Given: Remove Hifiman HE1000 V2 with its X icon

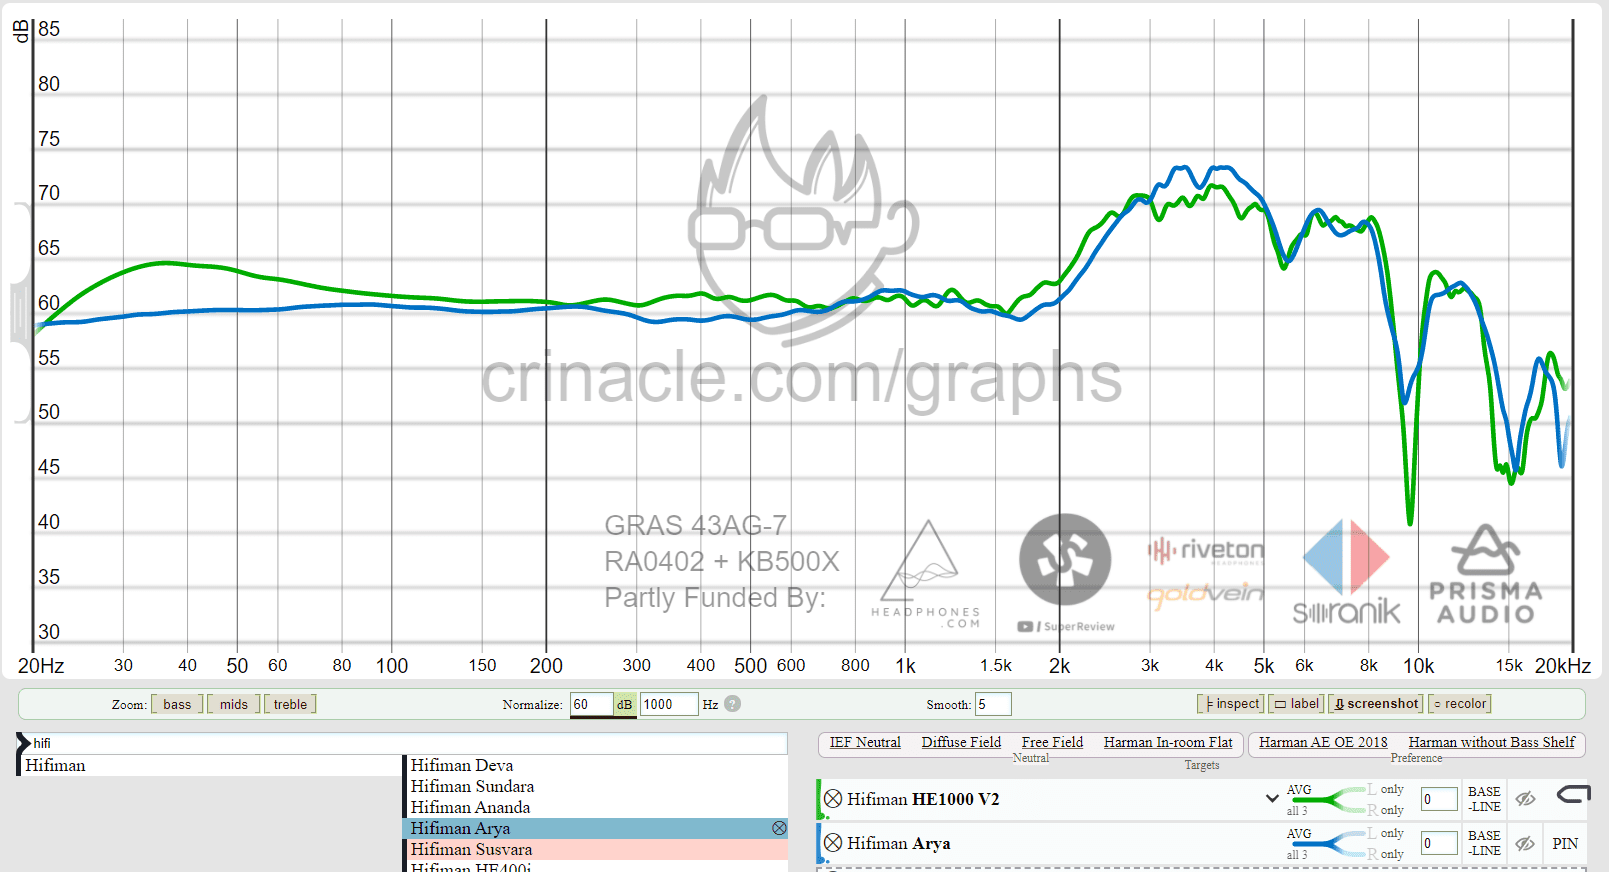Looking at the screenshot, I should point(833,799).
